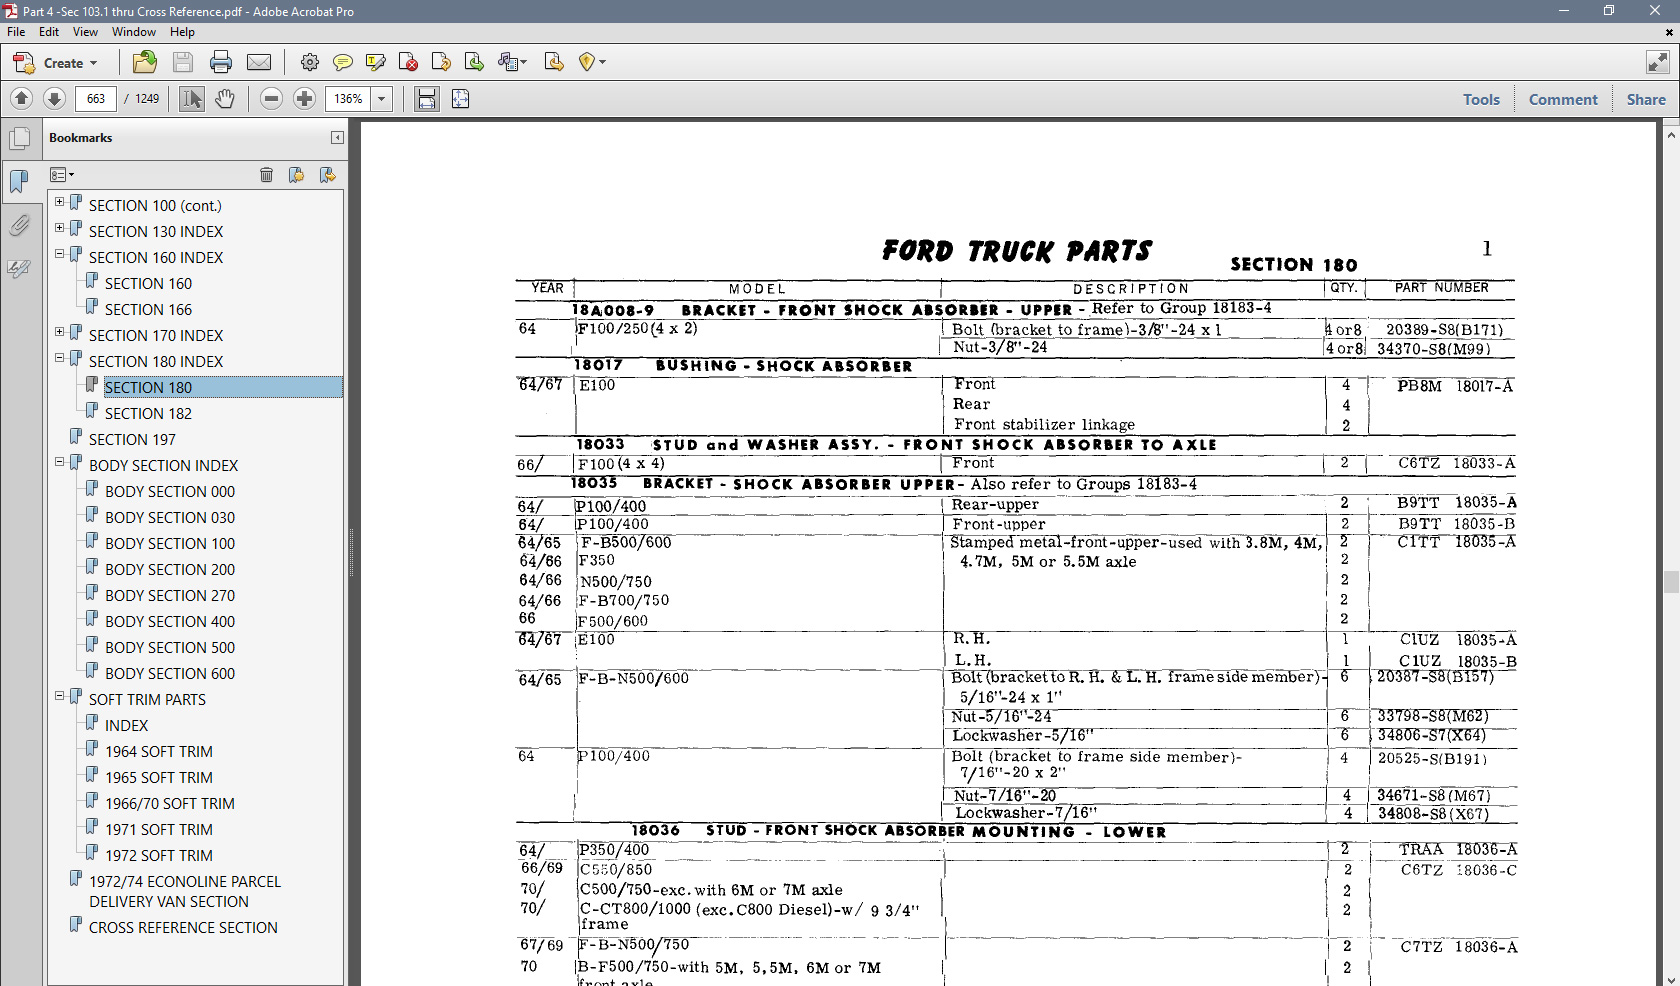Open Signatures side panel
Viewport: 1680px width, 986px height.
coord(20,268)
